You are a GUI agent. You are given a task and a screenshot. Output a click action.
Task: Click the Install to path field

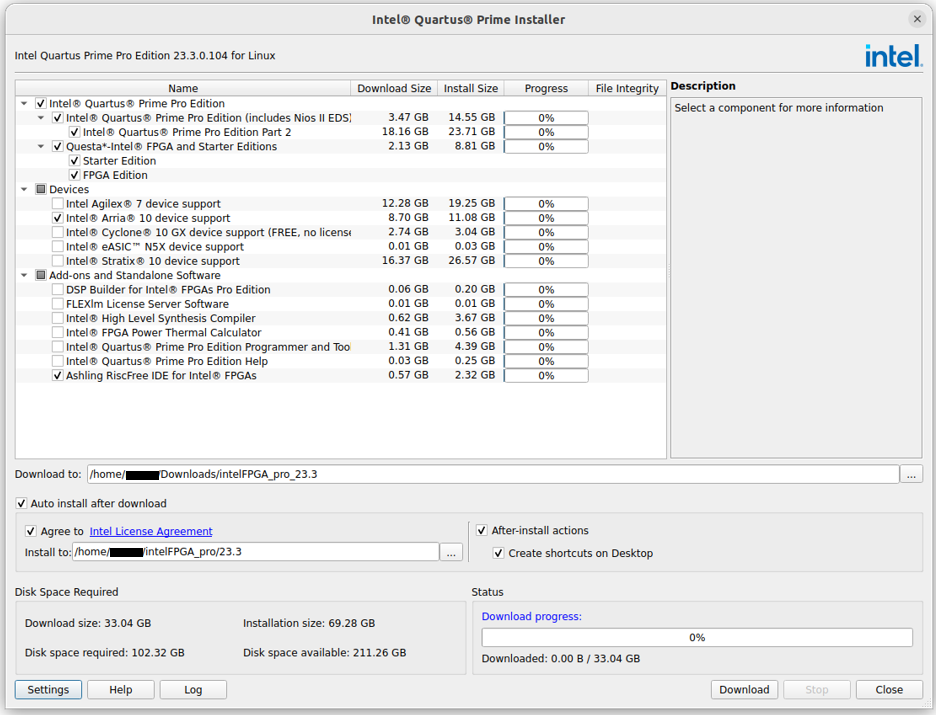pyautogui.click(x=255, y=552)
